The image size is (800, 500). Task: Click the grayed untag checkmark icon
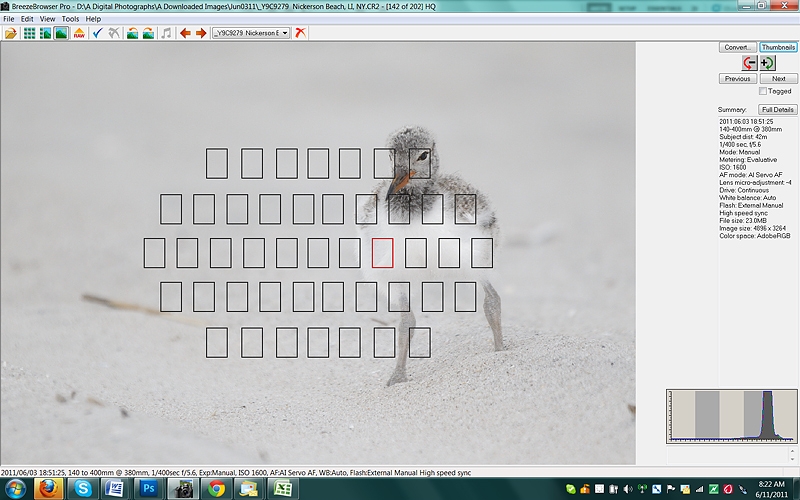click(114, 33)
